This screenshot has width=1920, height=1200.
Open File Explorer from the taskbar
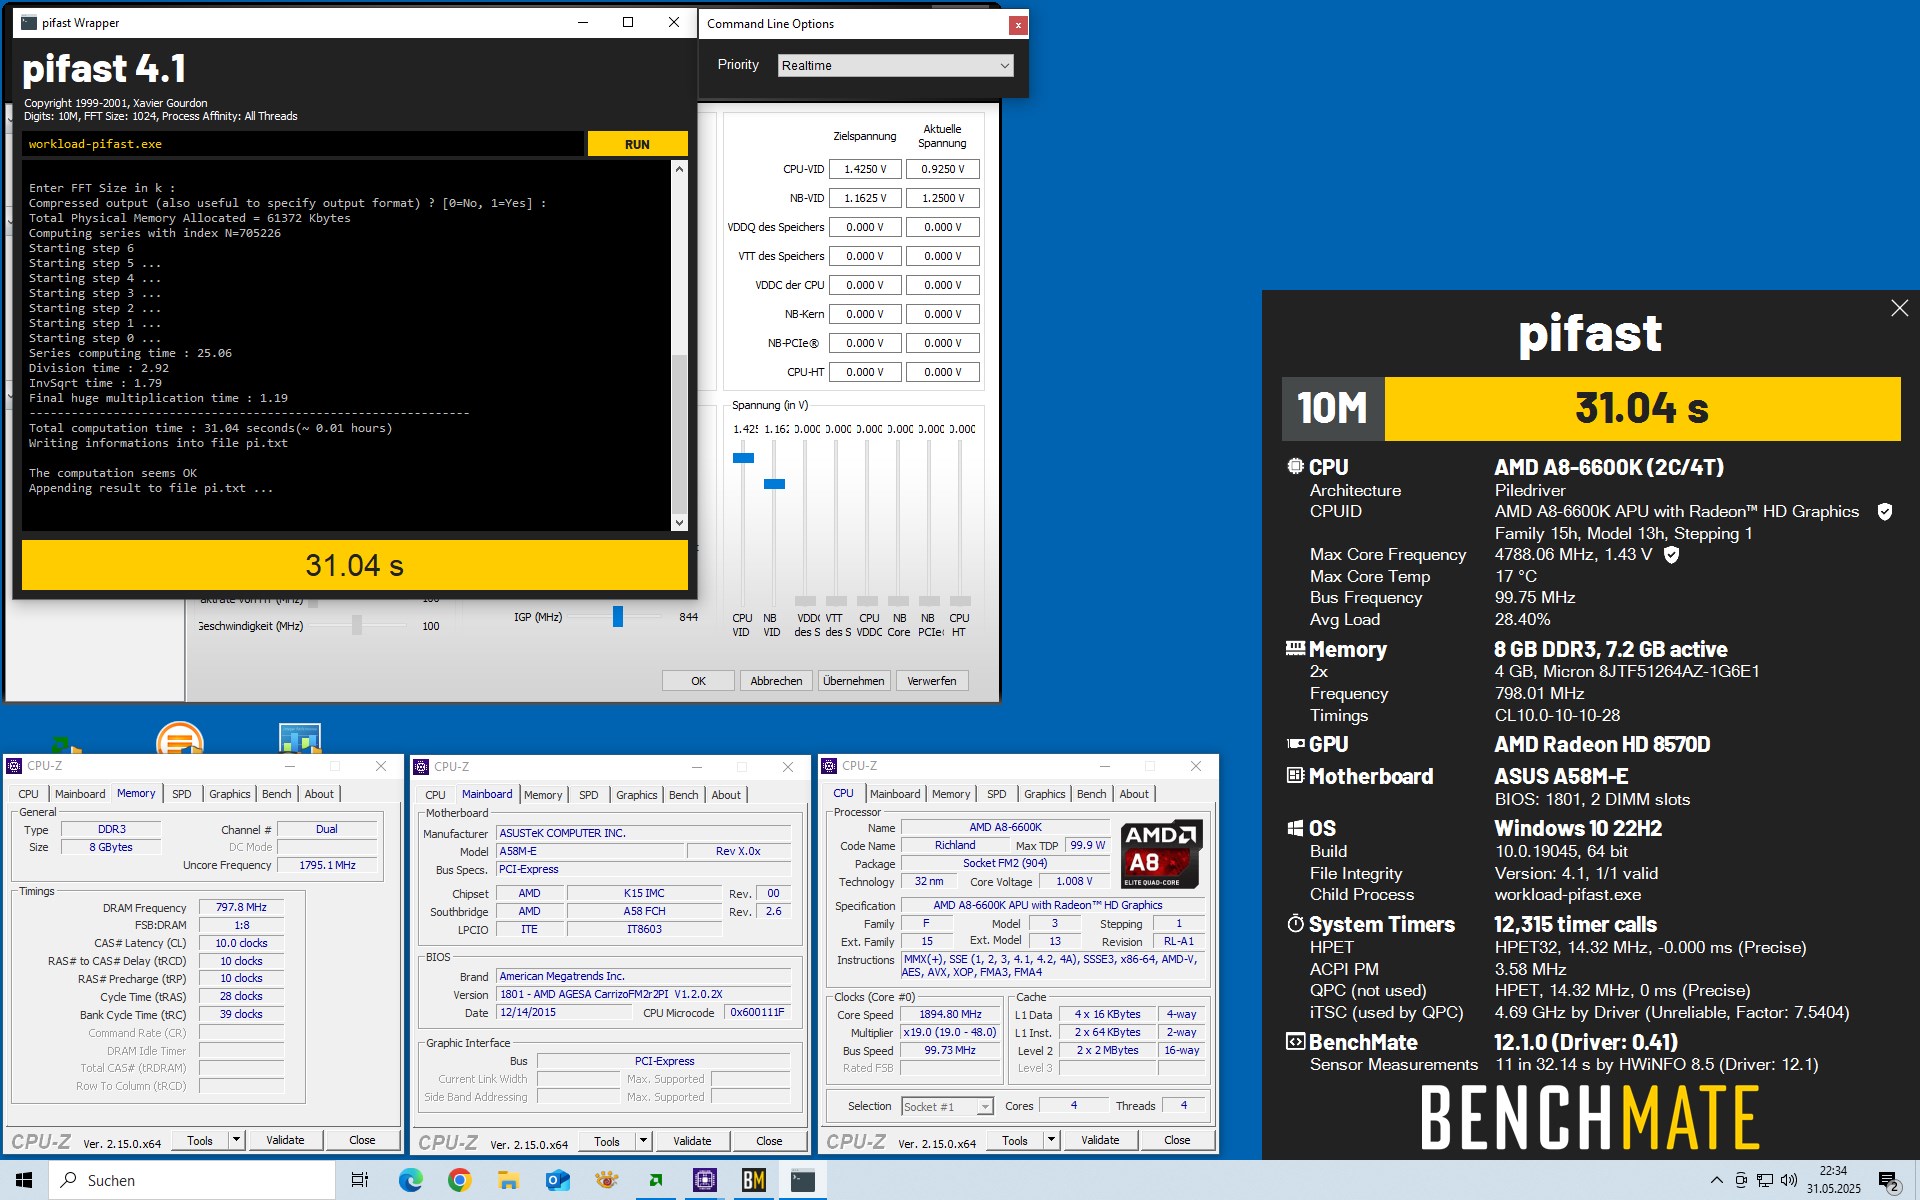coord(508,1180)
